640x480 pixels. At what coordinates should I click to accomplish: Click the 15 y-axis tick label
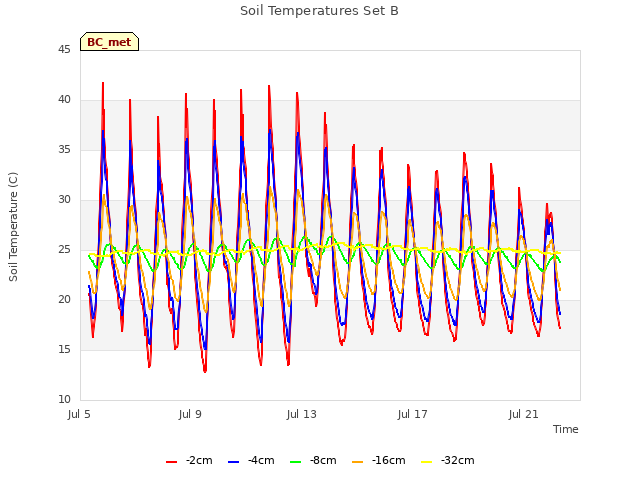pyautogui.click(x=64, y=350)
